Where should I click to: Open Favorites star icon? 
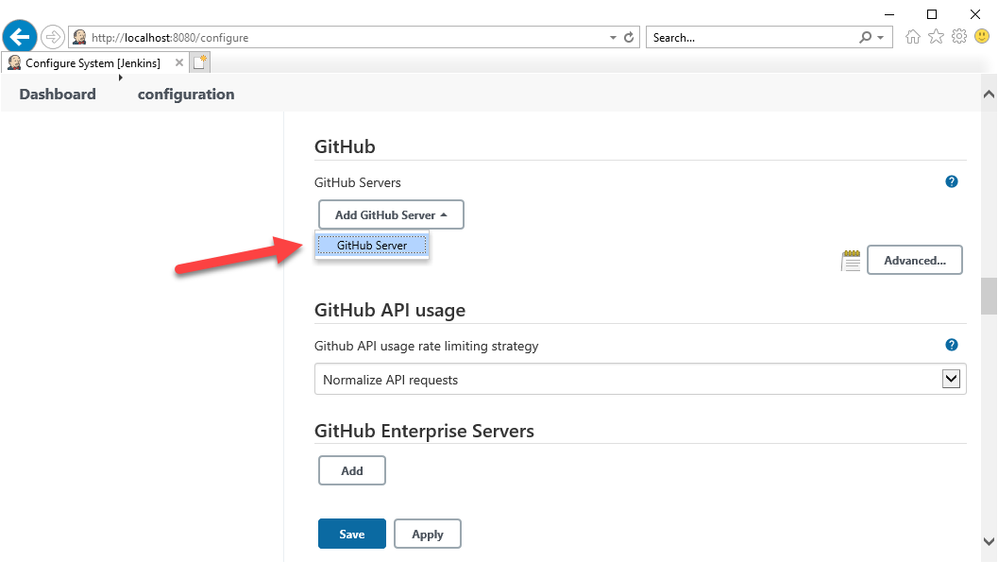click(936, 36)
